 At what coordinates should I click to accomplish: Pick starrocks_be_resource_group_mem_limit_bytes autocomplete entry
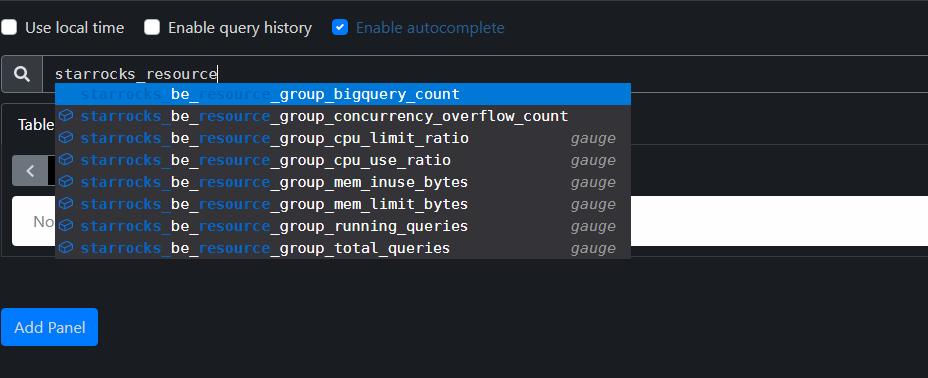coord(343,204)
